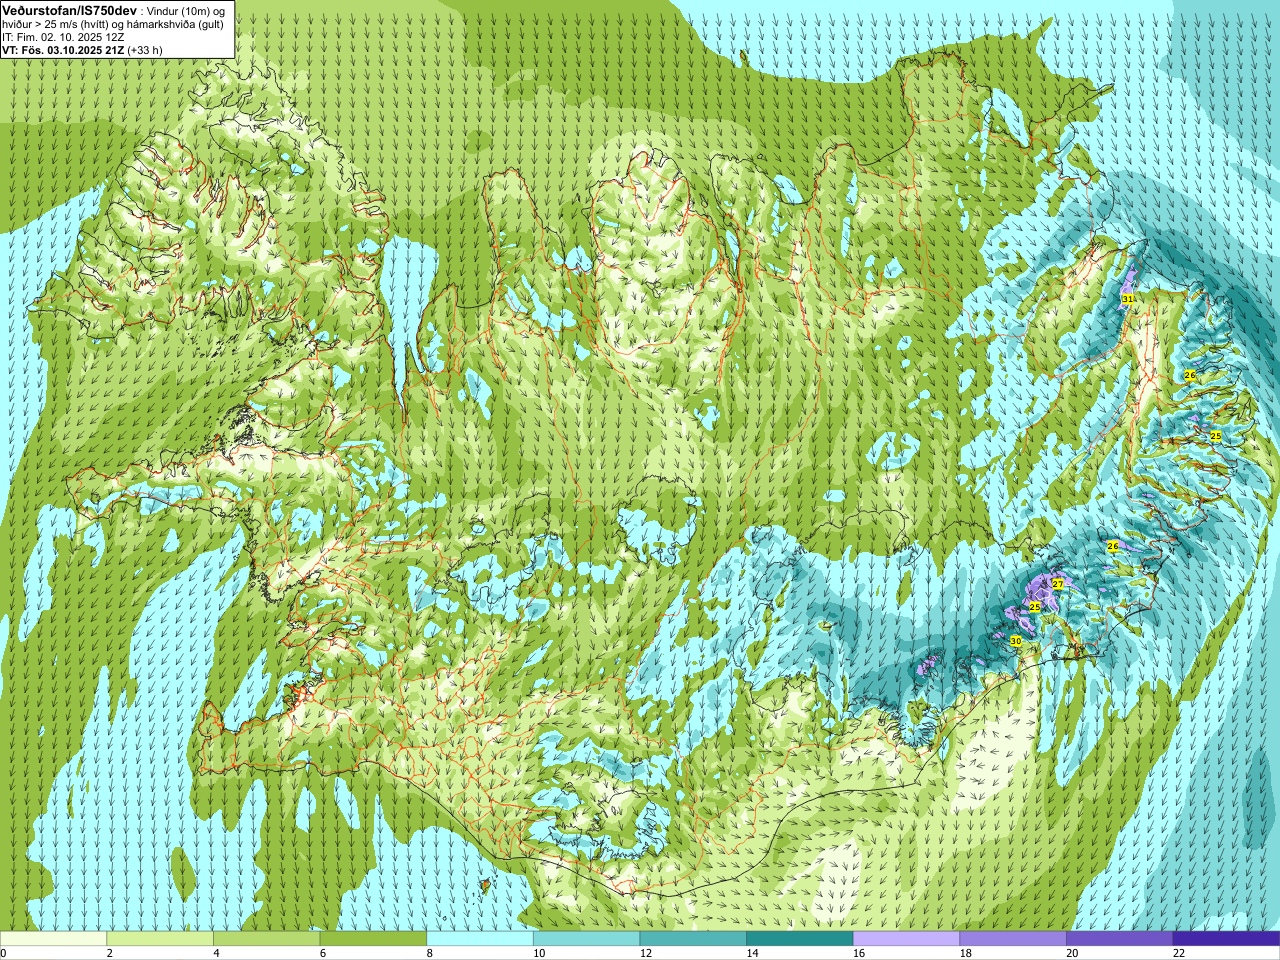
Task: Pick the dark teal 14–16 m/s legend swatch
Action: pos(800,939)
